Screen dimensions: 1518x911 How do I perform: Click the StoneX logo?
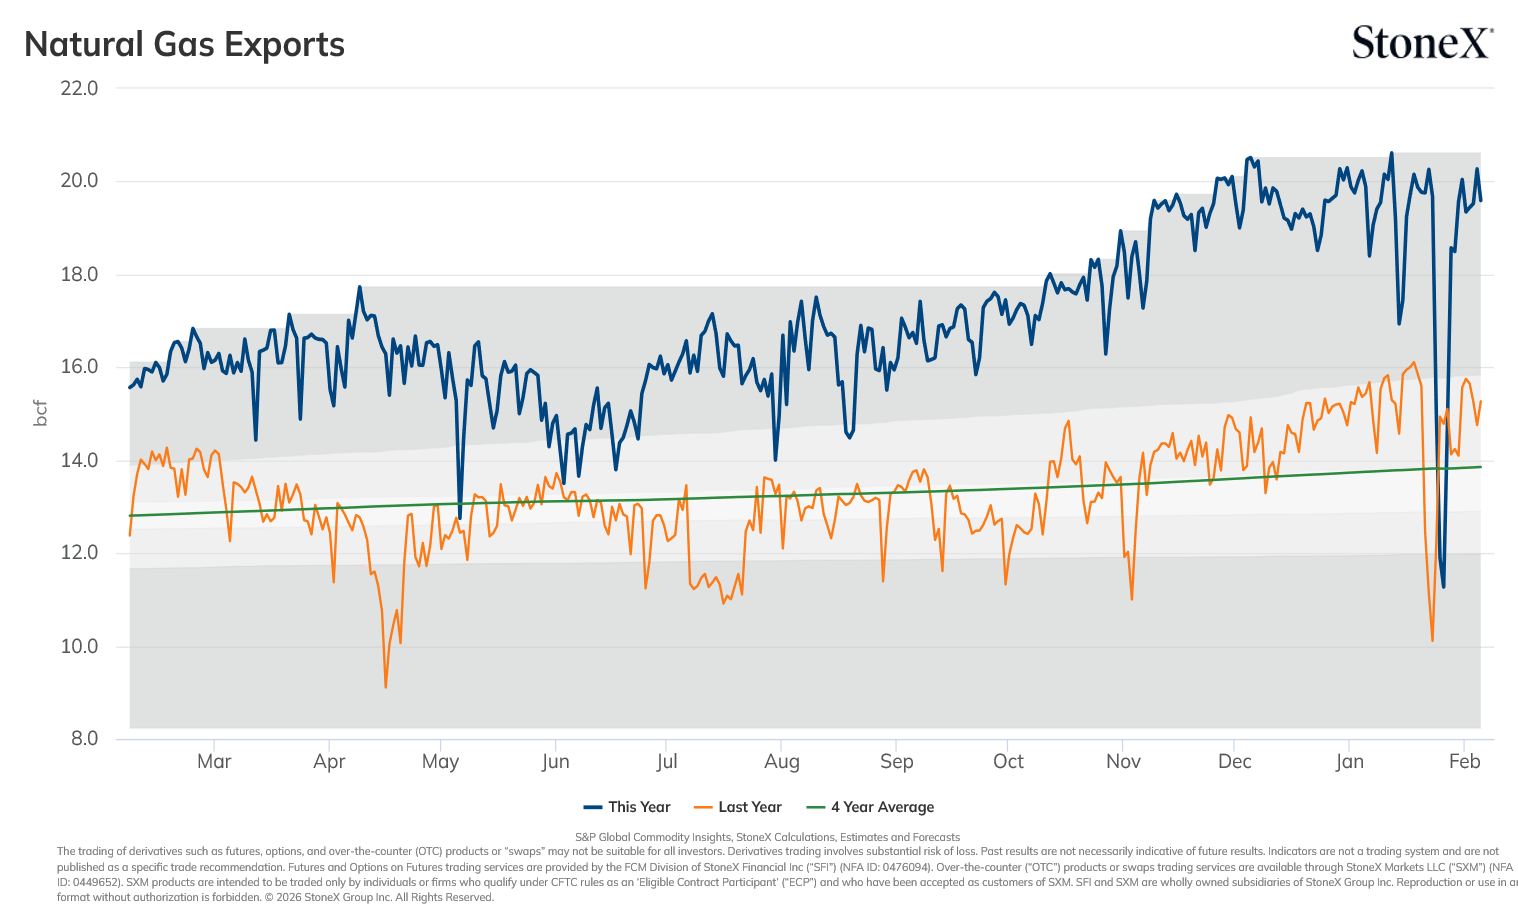pyautogui.click(x=1422, y=43)
